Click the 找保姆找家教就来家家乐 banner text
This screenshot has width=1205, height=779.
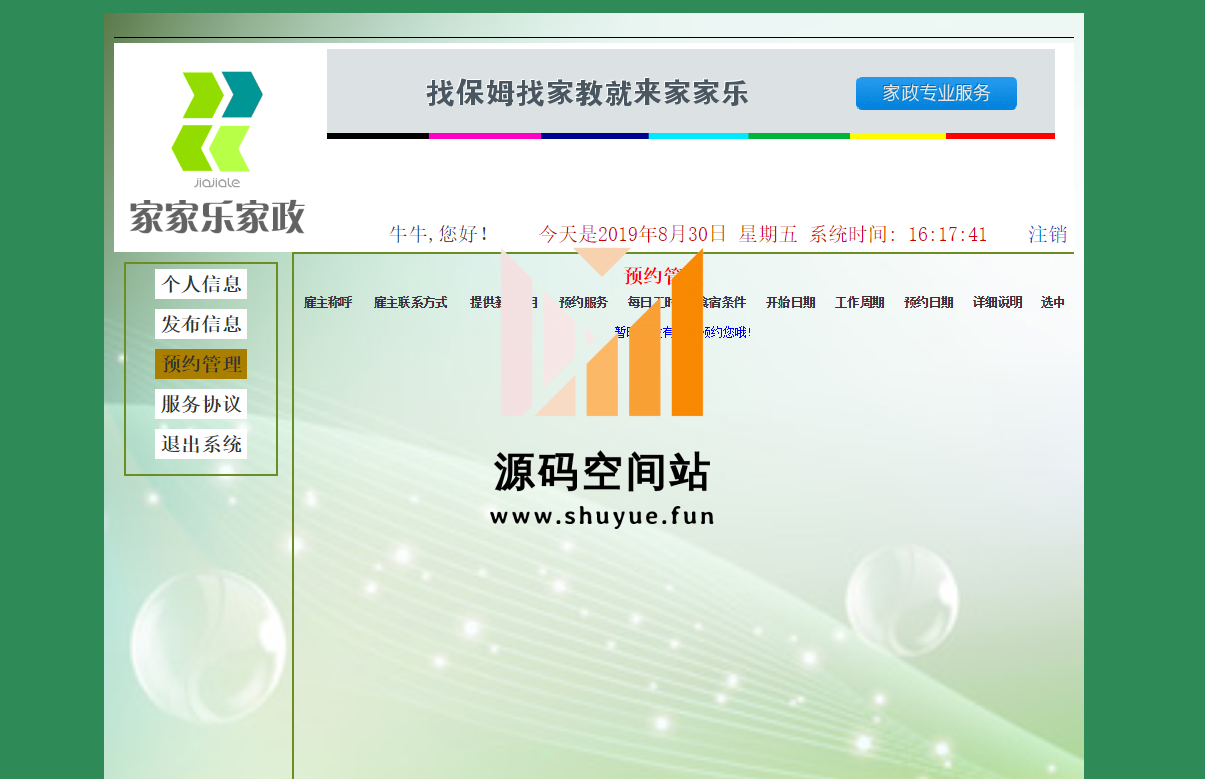click(x=587, y=94)
